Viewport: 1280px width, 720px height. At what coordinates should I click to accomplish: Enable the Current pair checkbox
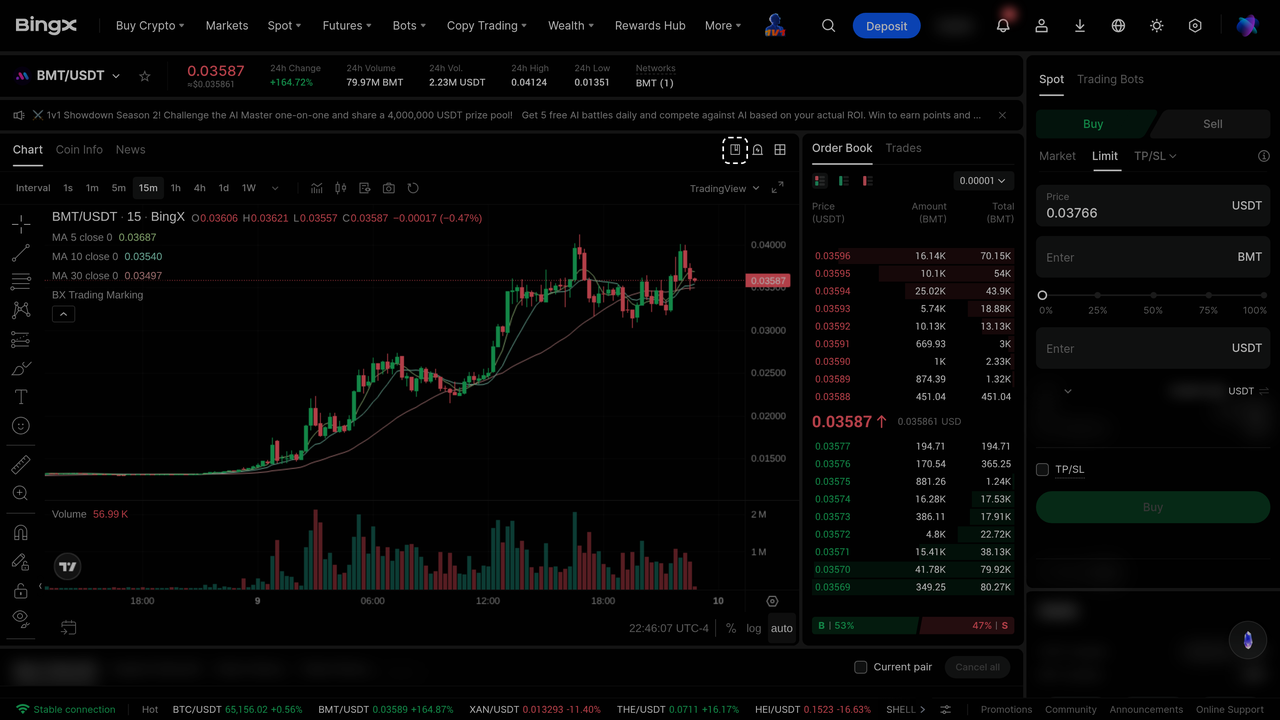pyautogui.click(x=860, y=667)
